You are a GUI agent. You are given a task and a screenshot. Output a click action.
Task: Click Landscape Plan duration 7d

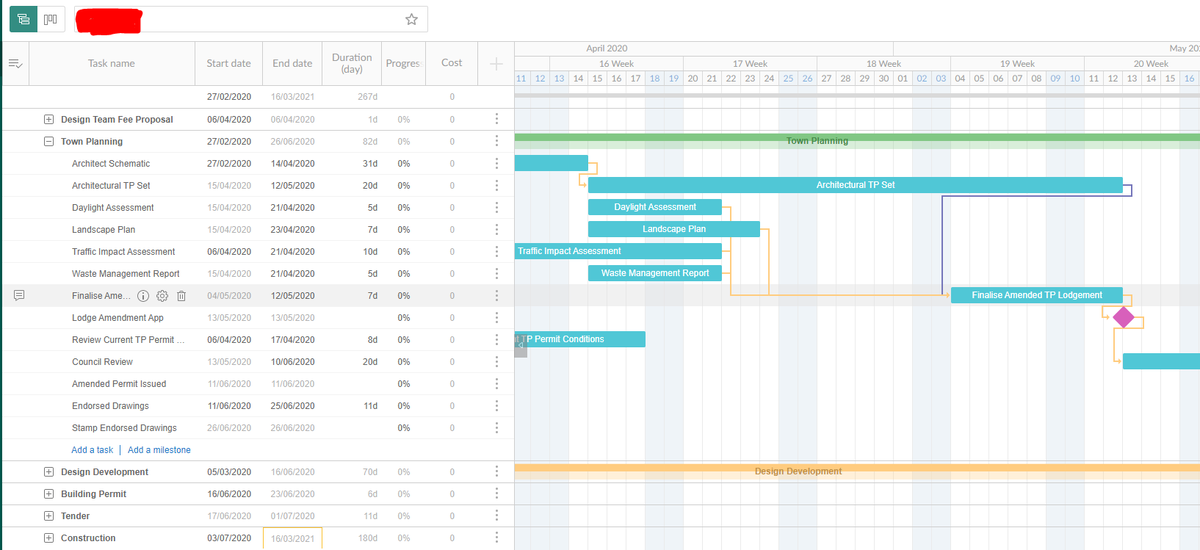[x=371, y=229]
